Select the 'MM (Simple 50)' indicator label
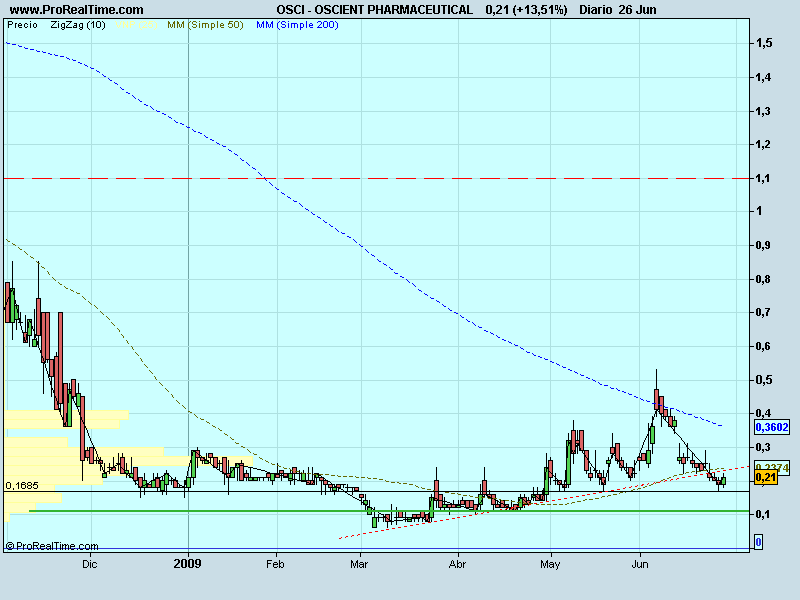The width and height of the screenshot is (800, 600). 206,25
